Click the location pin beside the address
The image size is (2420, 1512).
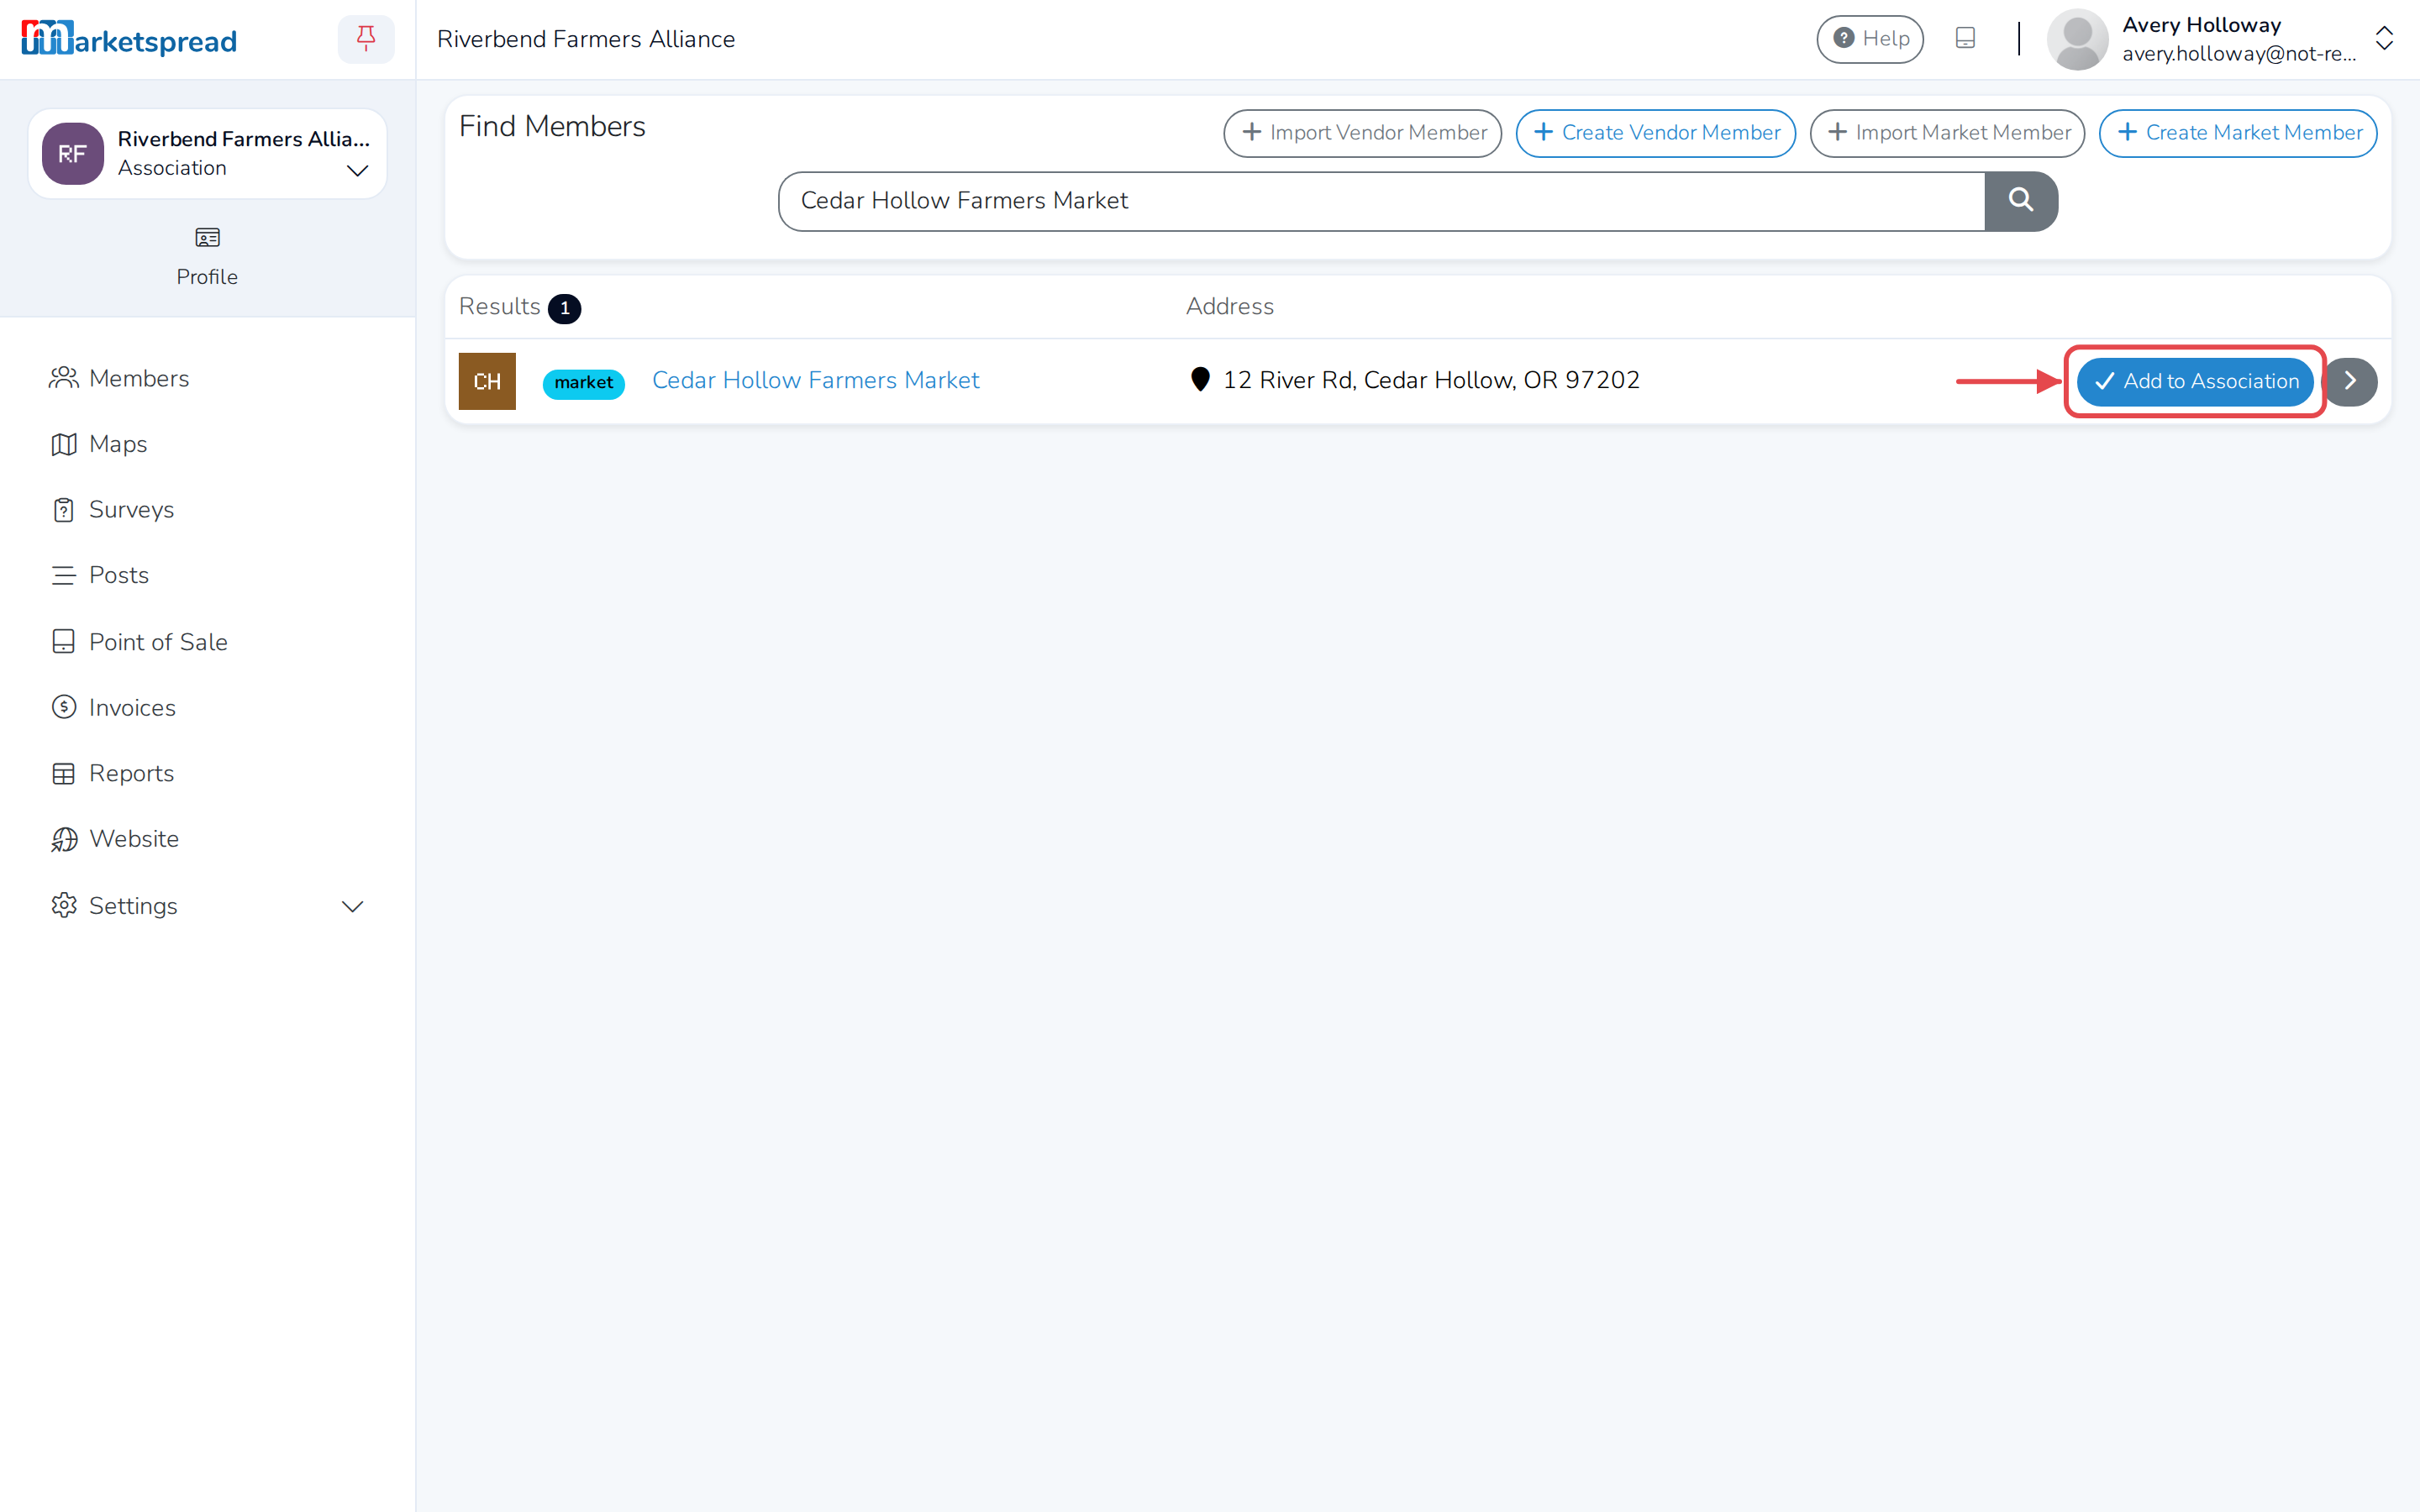tap(1200, 380)
